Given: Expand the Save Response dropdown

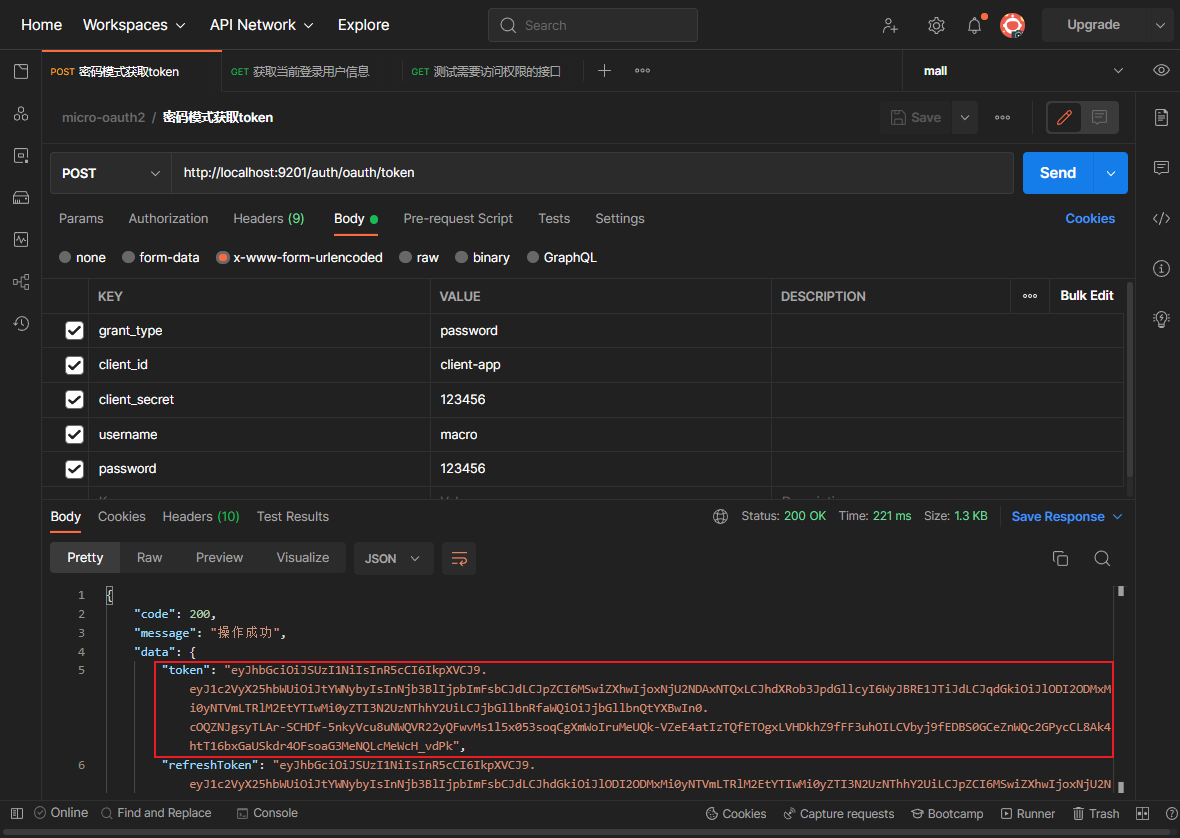Looking at the screenshot, I should 1118,517.
